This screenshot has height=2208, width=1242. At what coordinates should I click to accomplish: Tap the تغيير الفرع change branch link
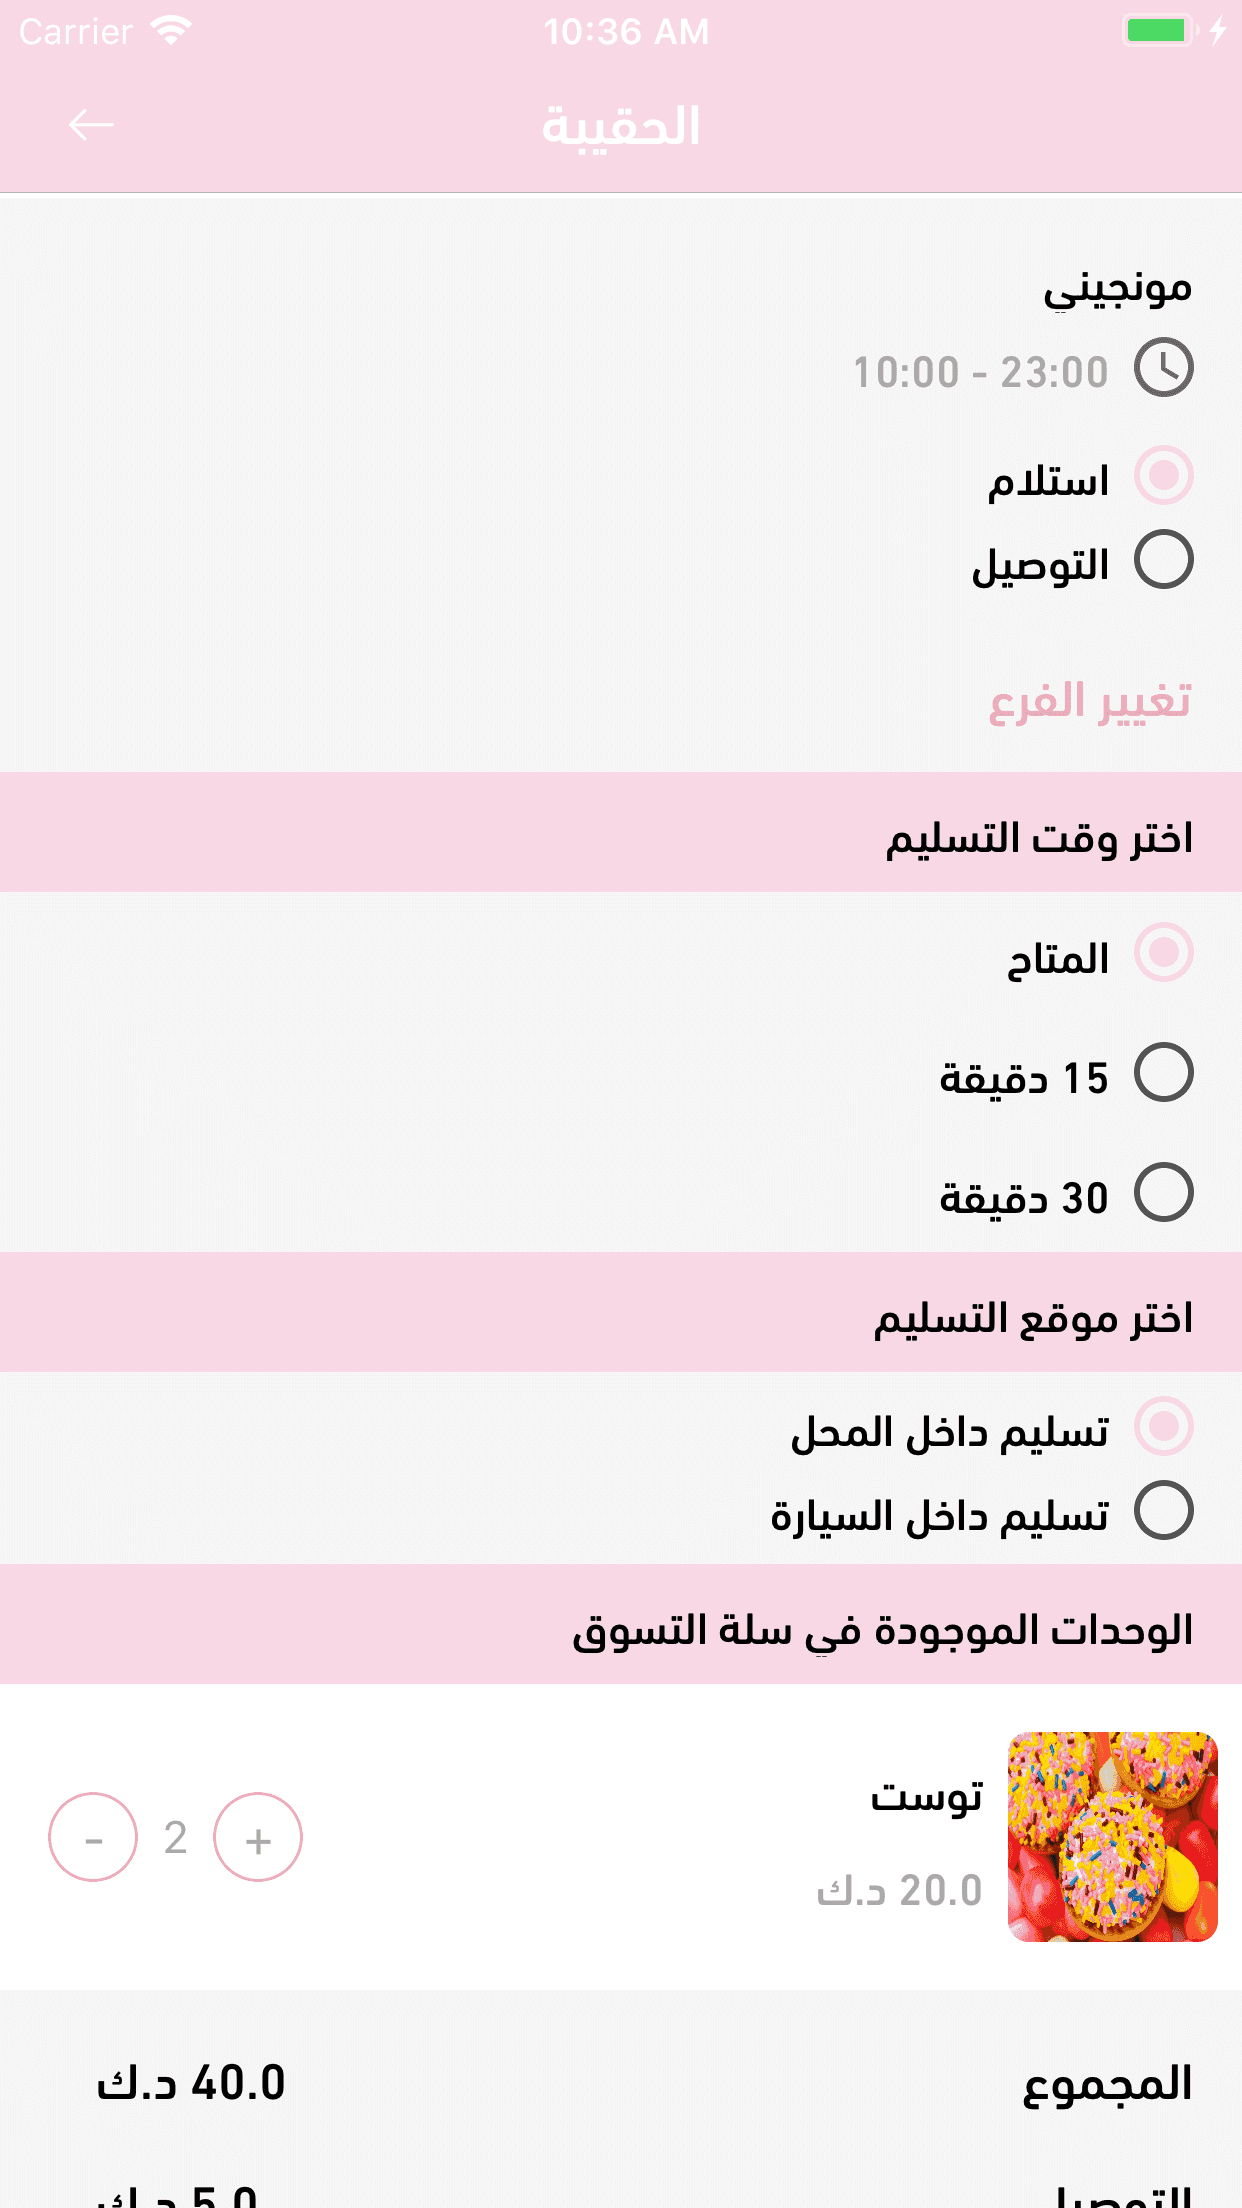point(1090,701)
